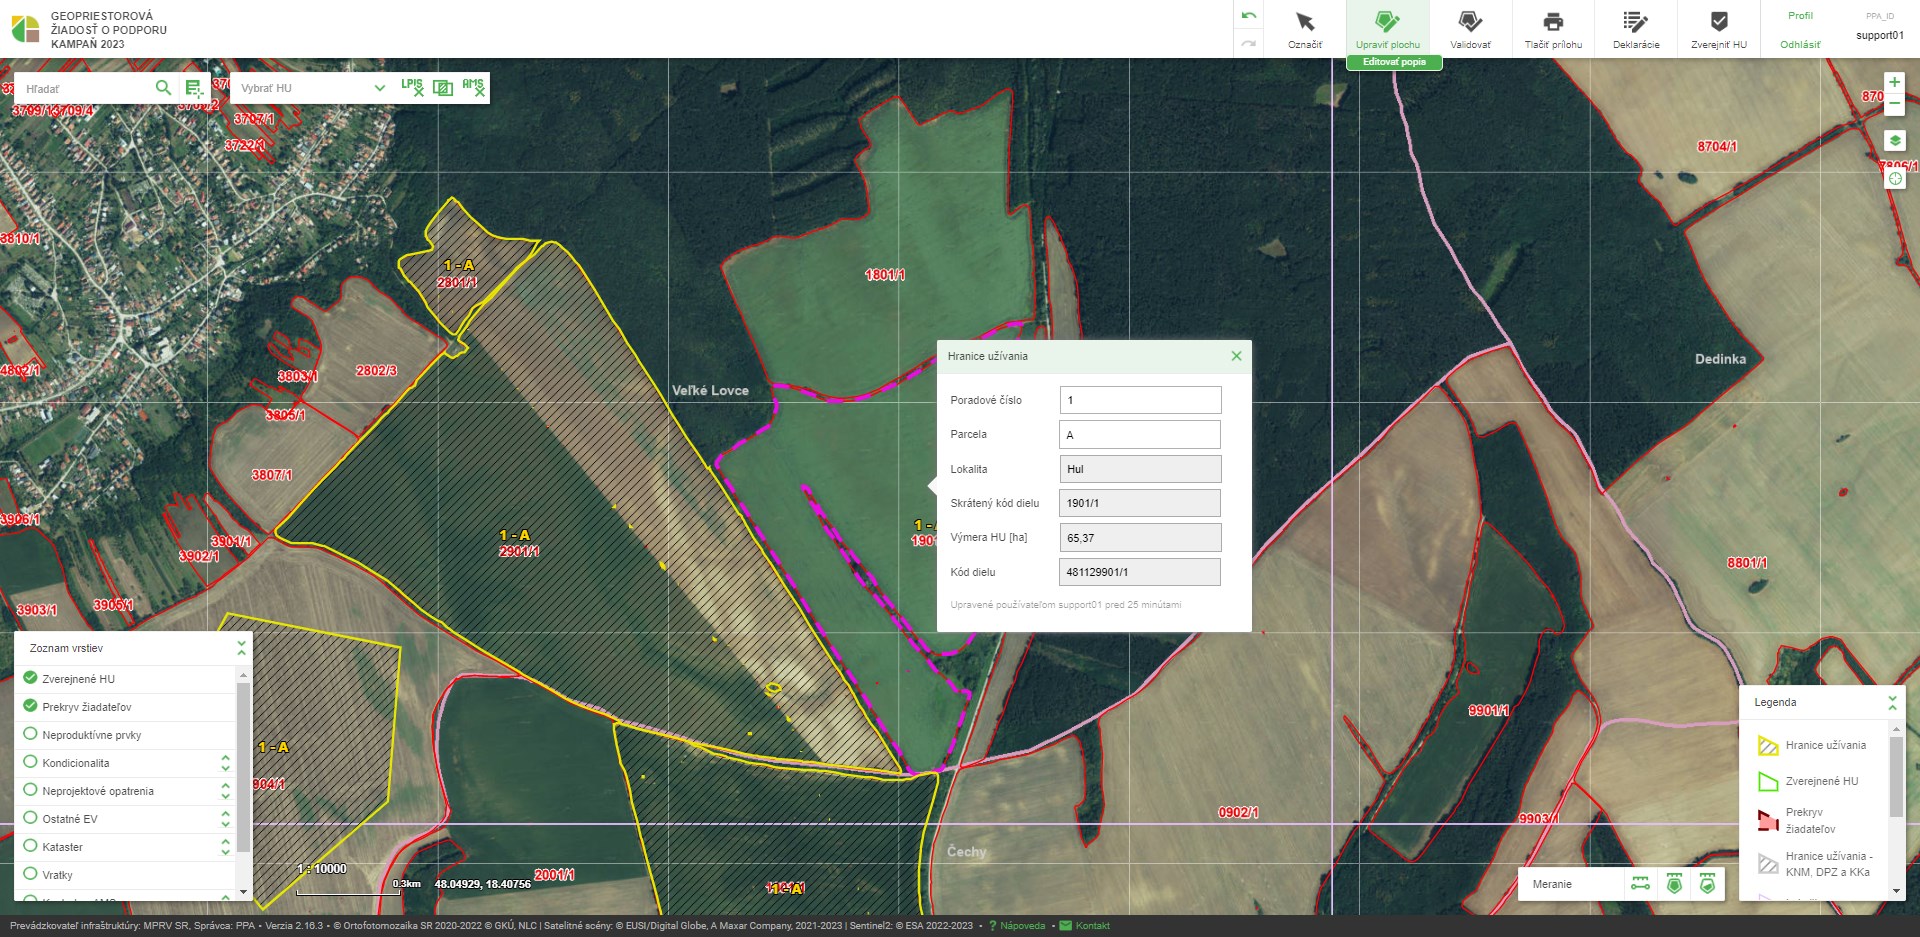The height and width of the screenshot is (937, 1920).
Task: Select the measure partial area tool
Action: 1707,884
